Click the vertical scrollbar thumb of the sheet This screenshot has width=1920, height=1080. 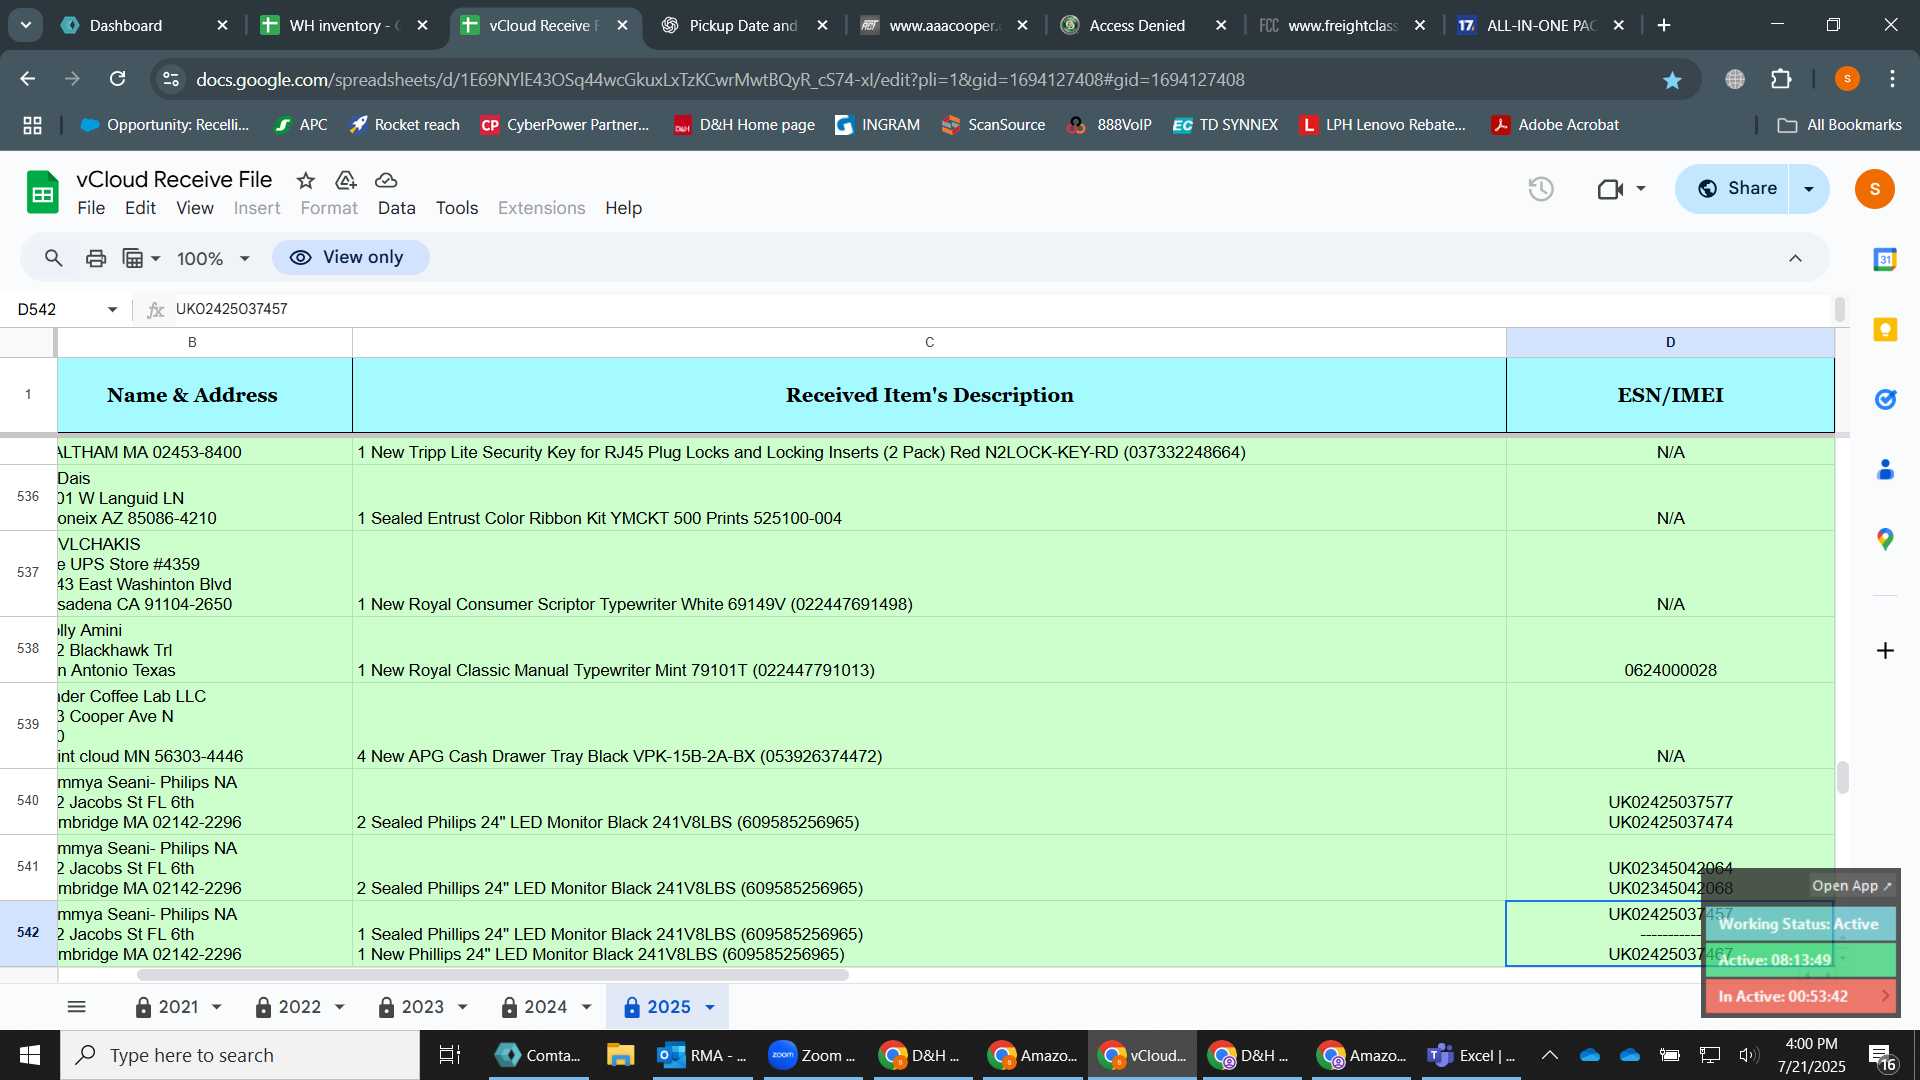coord(1842,778)
